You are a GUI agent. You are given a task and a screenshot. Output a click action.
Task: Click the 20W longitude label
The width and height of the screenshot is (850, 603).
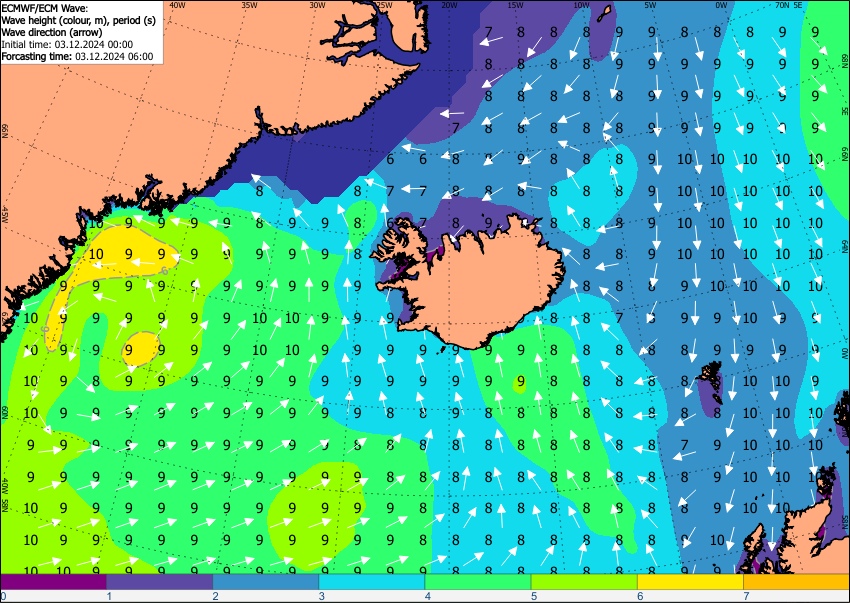[x=449, y=5]
